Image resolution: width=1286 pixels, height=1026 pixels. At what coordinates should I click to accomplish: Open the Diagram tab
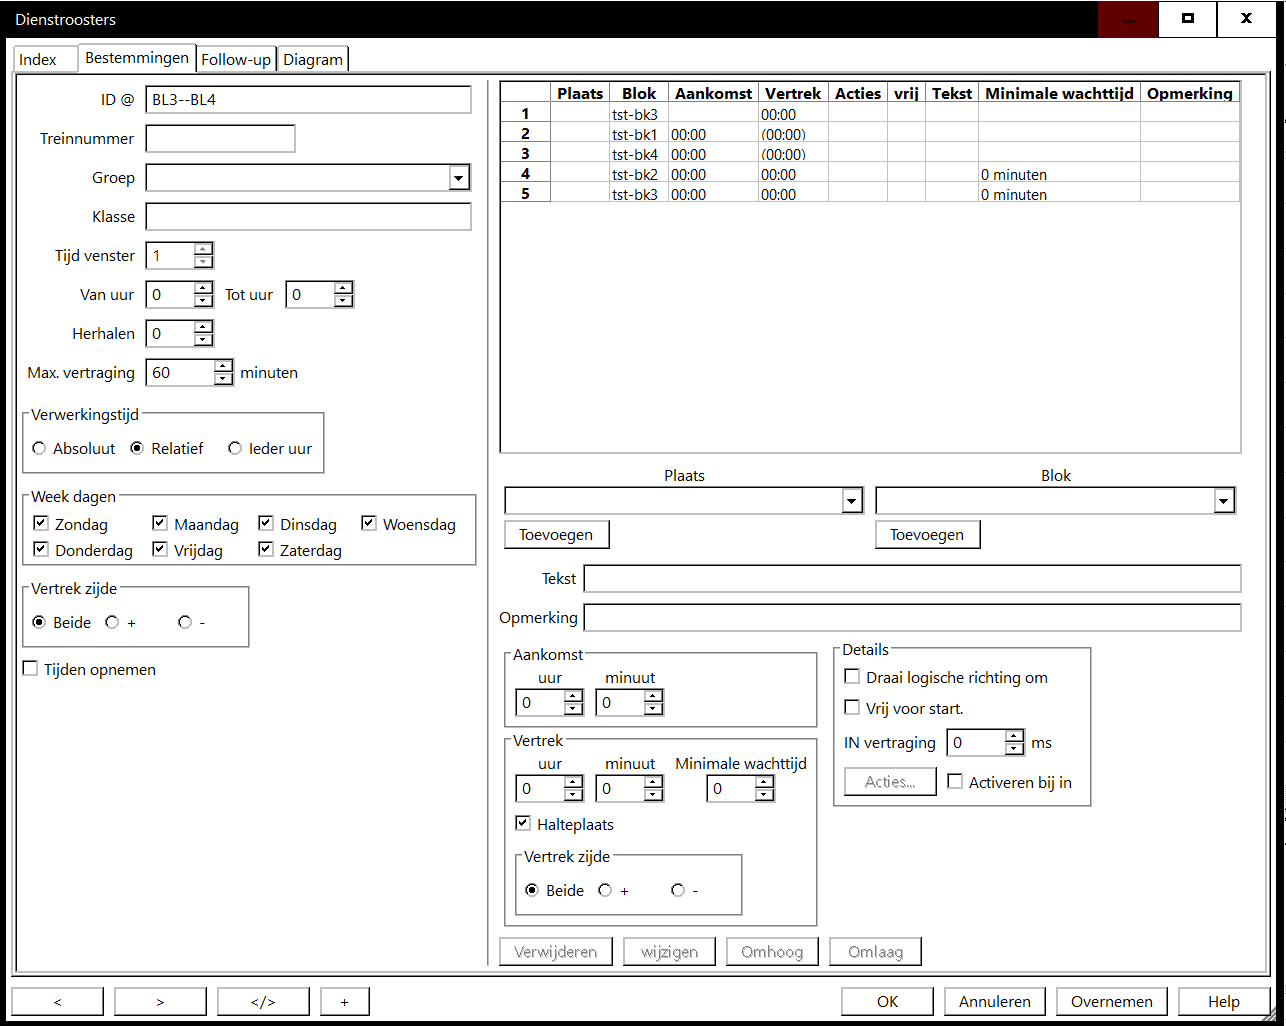(312, 59)
